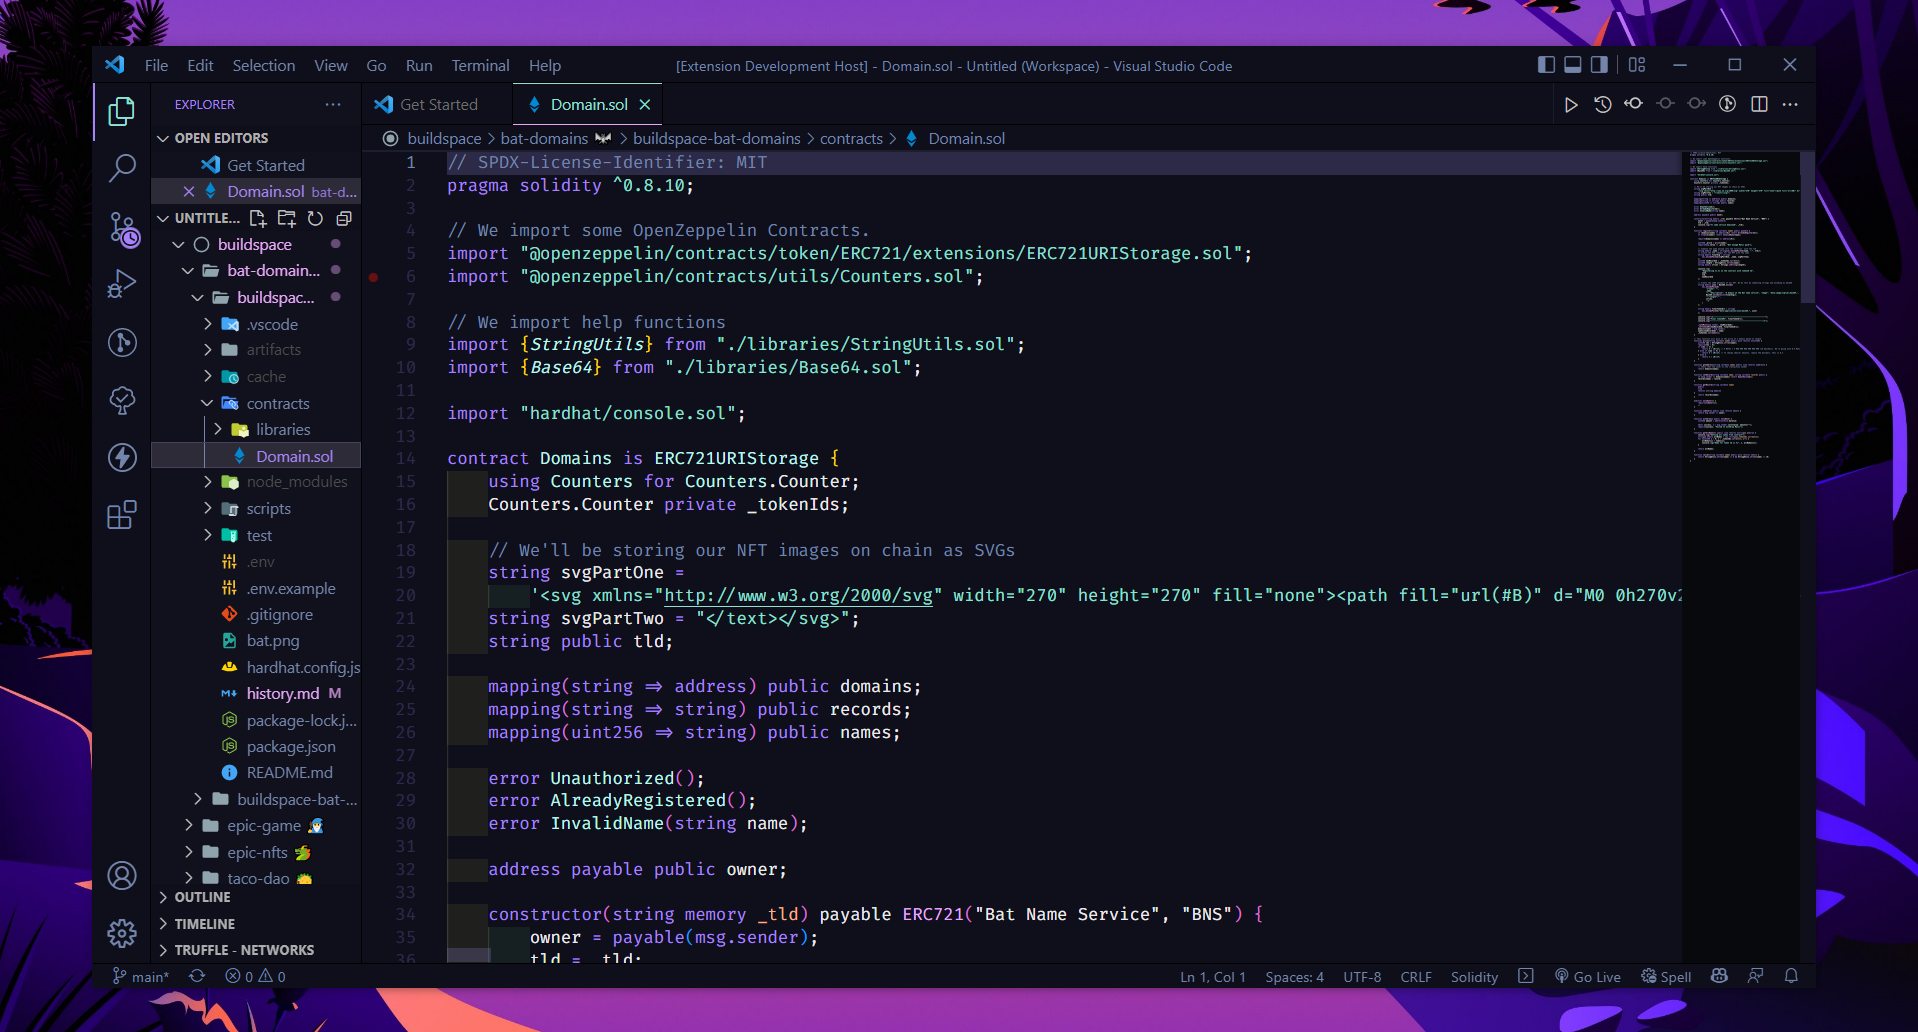Open the Run menu
Screen dimensions: 1918x1032
point(419,65)
